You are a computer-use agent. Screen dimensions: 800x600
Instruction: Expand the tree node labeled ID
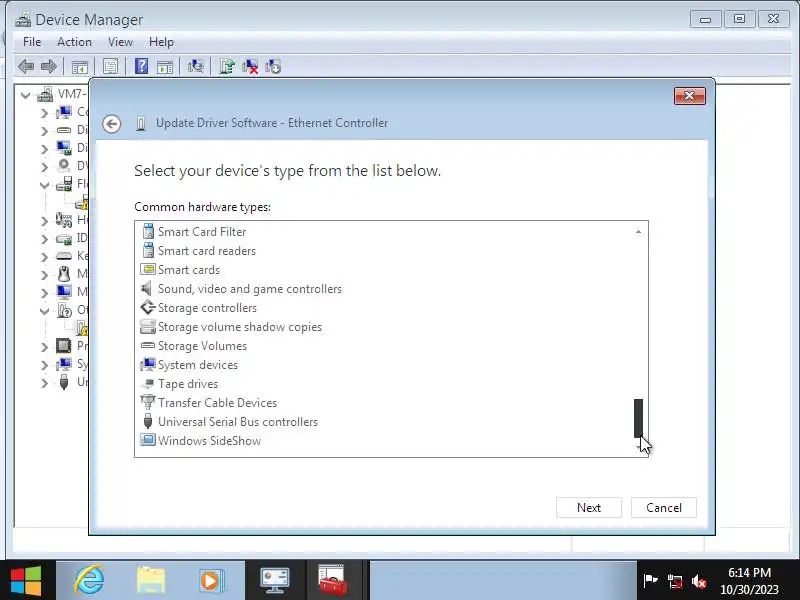(44, 239)
